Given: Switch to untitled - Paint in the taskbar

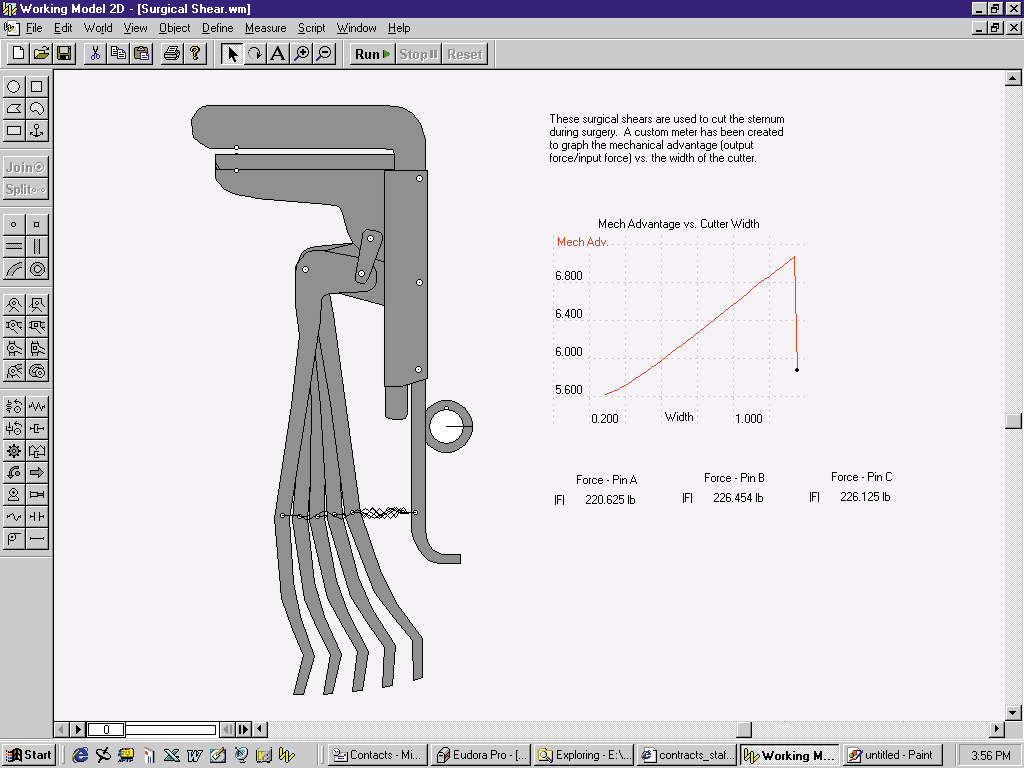Looking at the screenshot, I should tap(893, 755).
